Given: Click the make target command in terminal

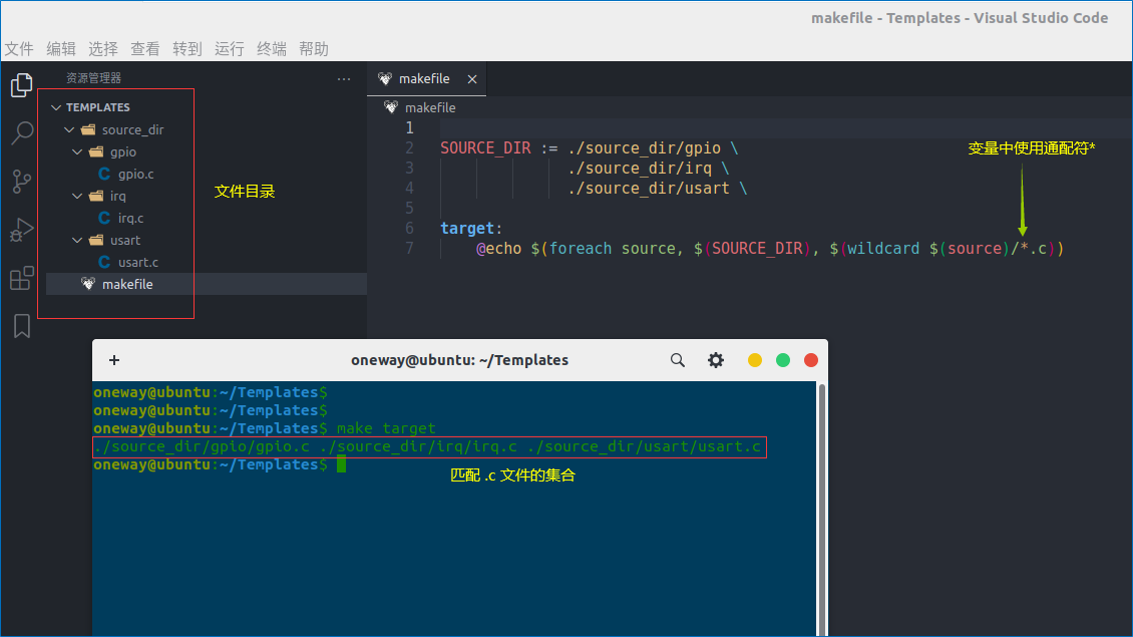Looking at the screenshot, I should coord(386,428).
